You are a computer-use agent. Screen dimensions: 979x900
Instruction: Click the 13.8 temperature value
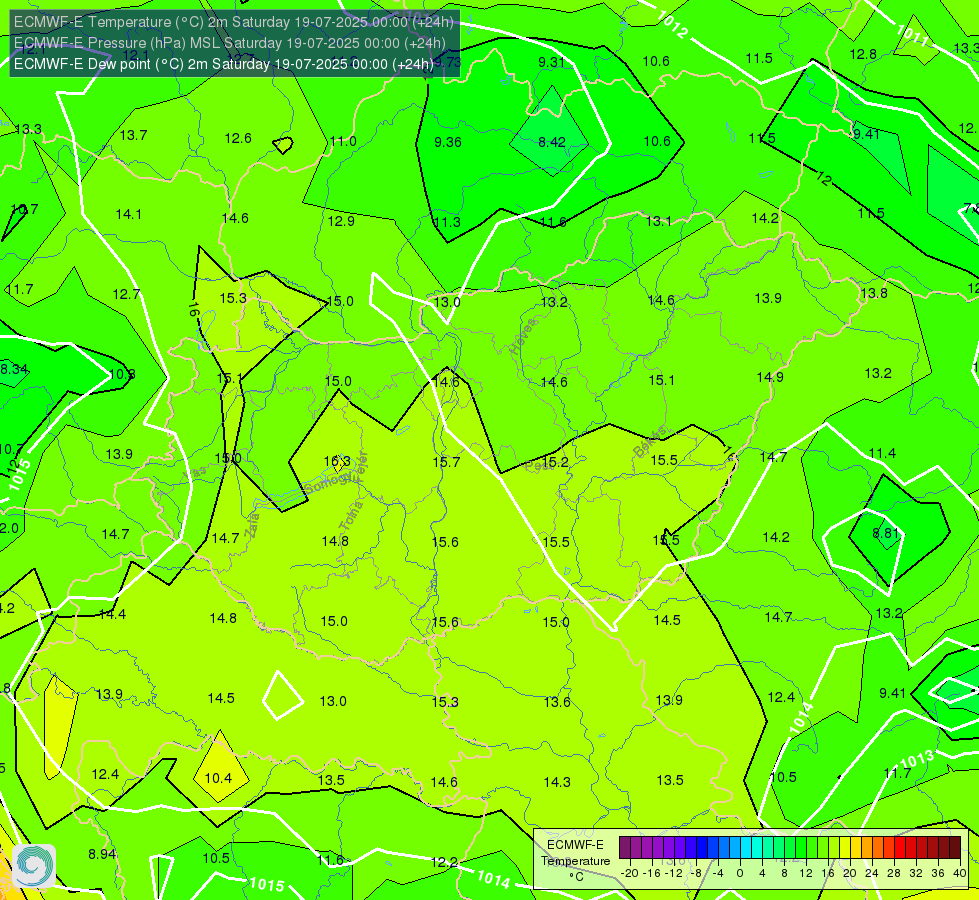click(x=873, y=294)
